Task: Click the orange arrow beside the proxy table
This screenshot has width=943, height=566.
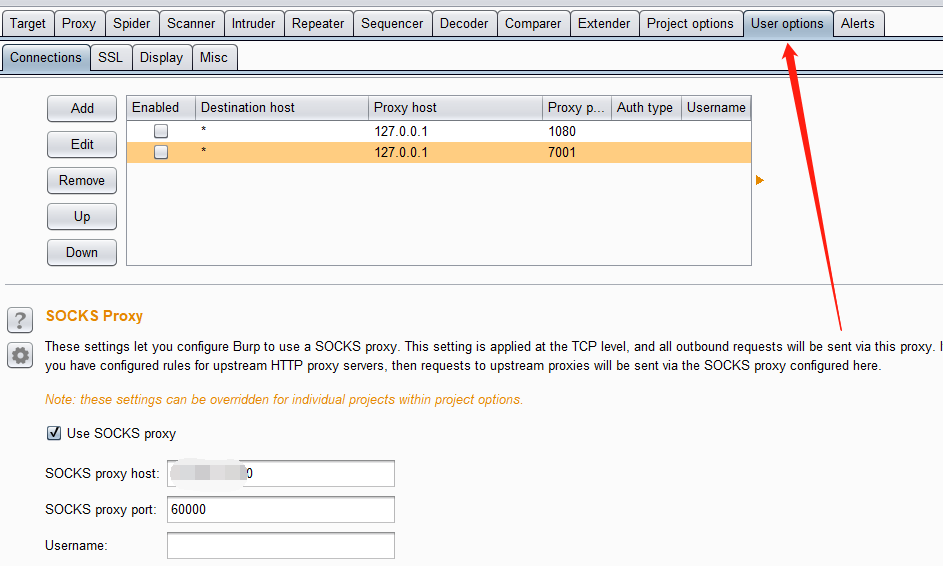Action: (760, 180)
